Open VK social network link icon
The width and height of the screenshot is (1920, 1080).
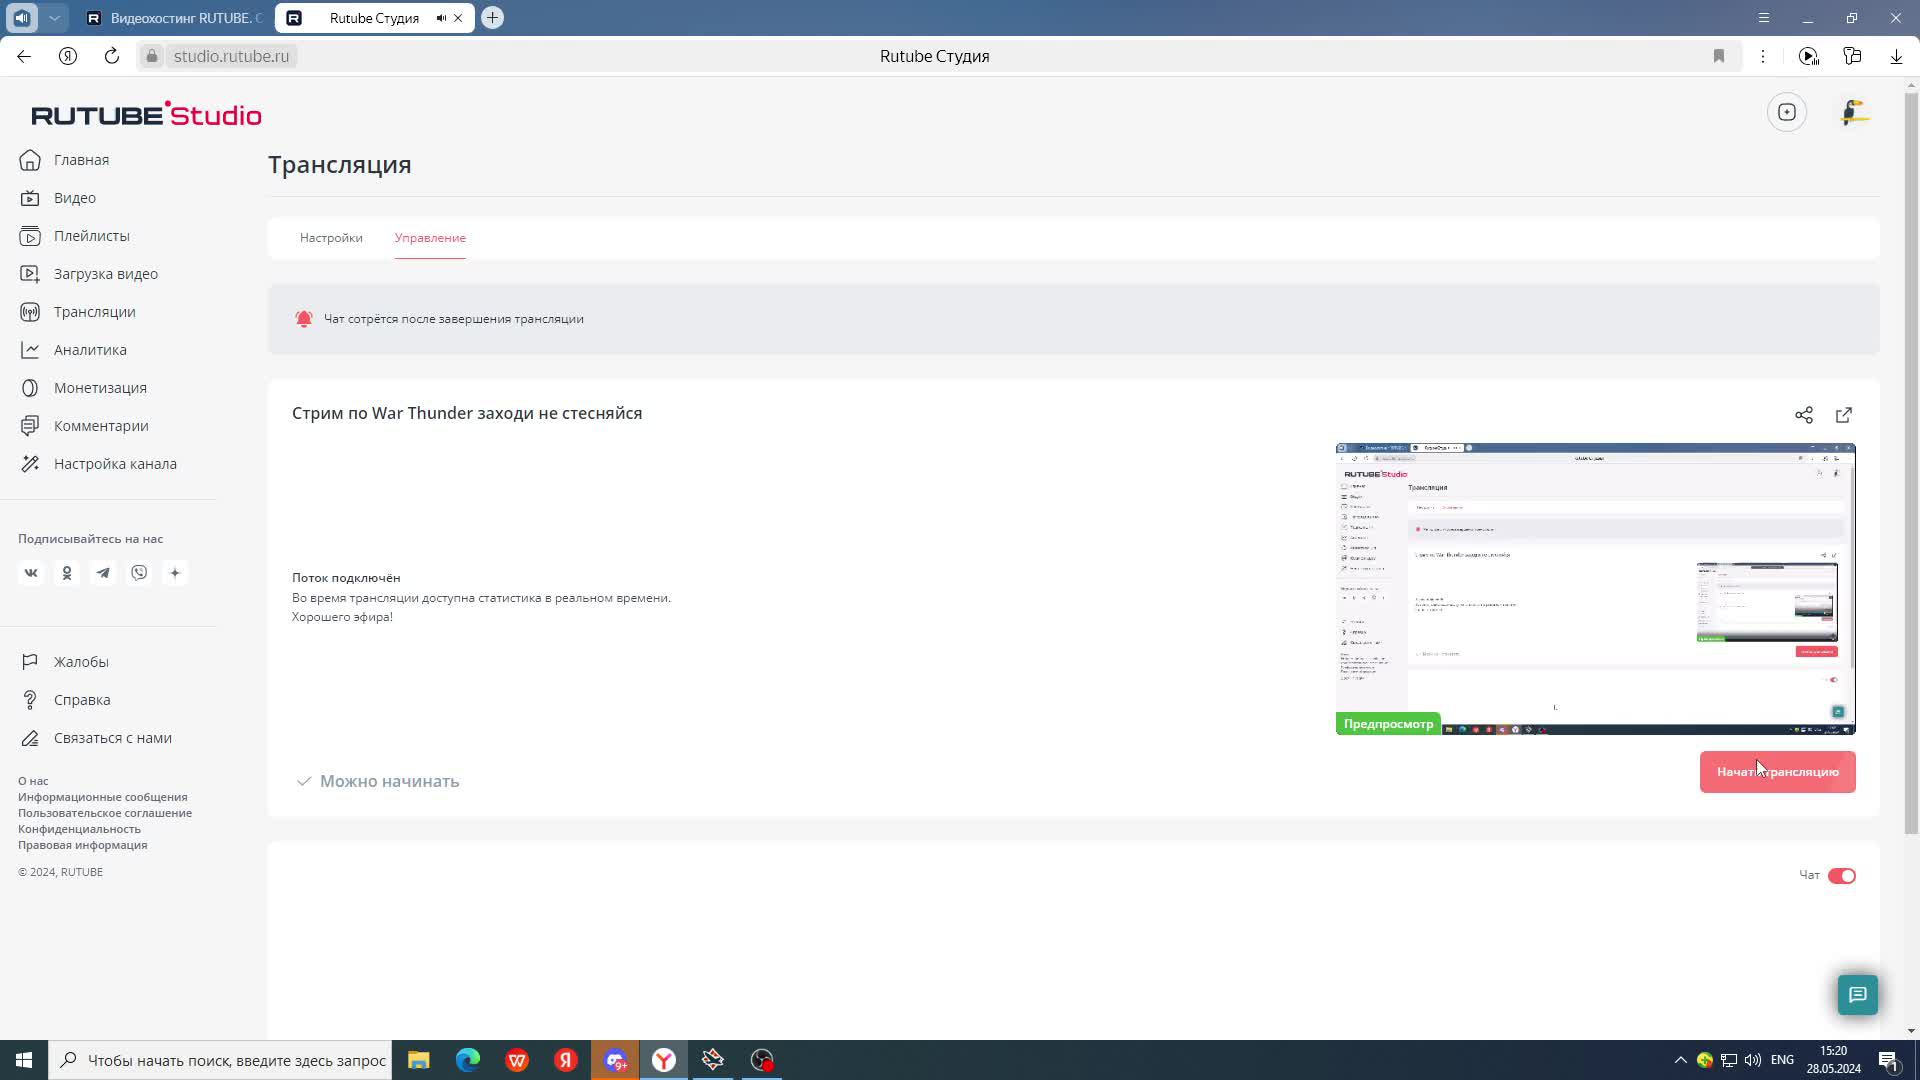point(31,573)
